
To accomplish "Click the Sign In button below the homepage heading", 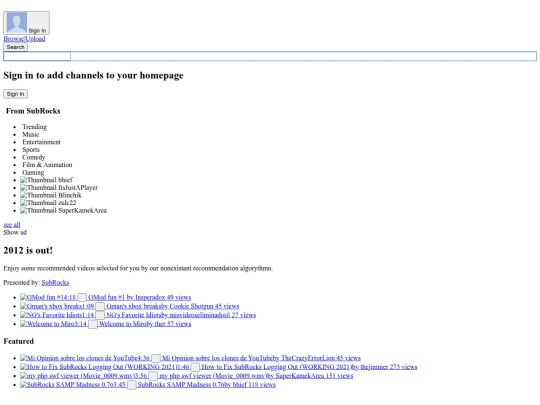I will (x=15, y=94).
